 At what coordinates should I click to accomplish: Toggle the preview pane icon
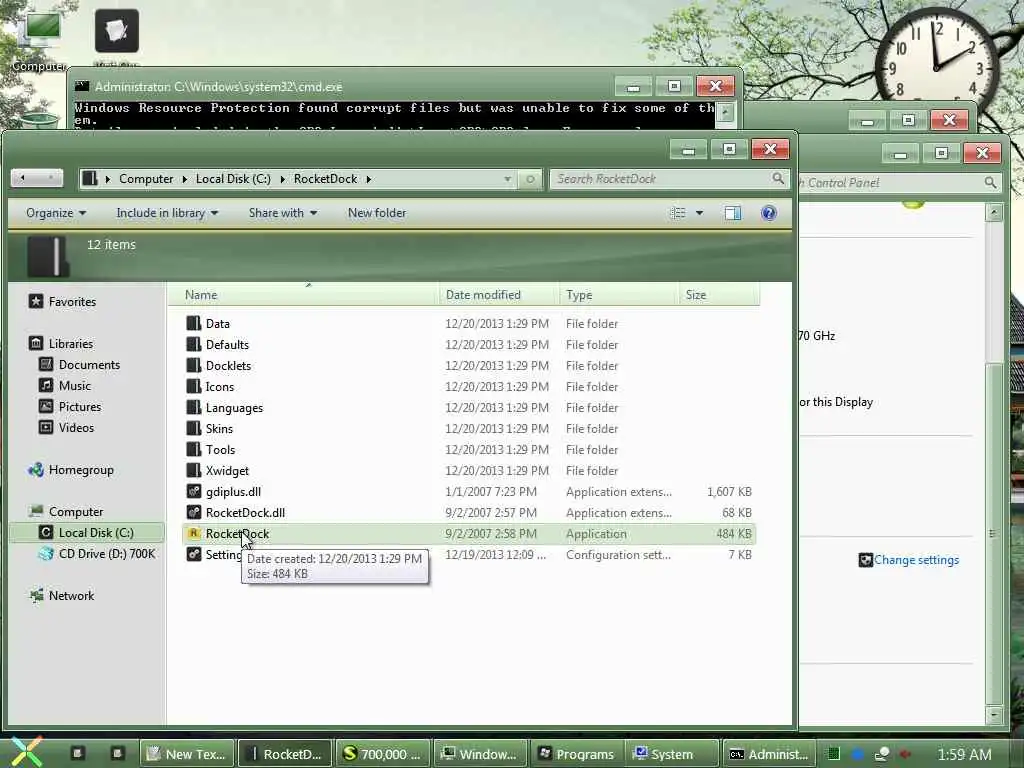pyautogui.click(x=733, y=213)
